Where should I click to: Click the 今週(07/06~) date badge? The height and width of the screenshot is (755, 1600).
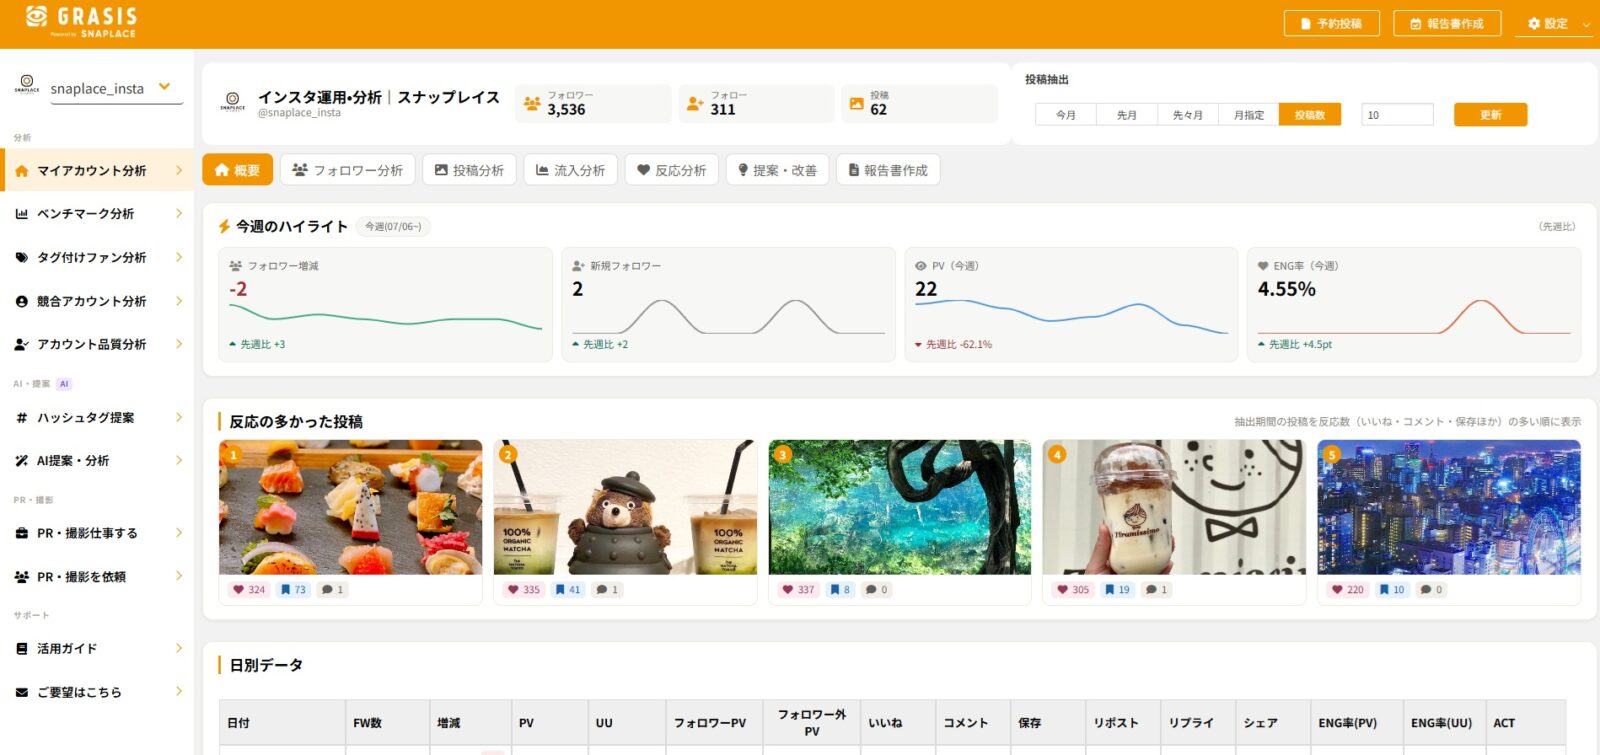click(393, 227)
